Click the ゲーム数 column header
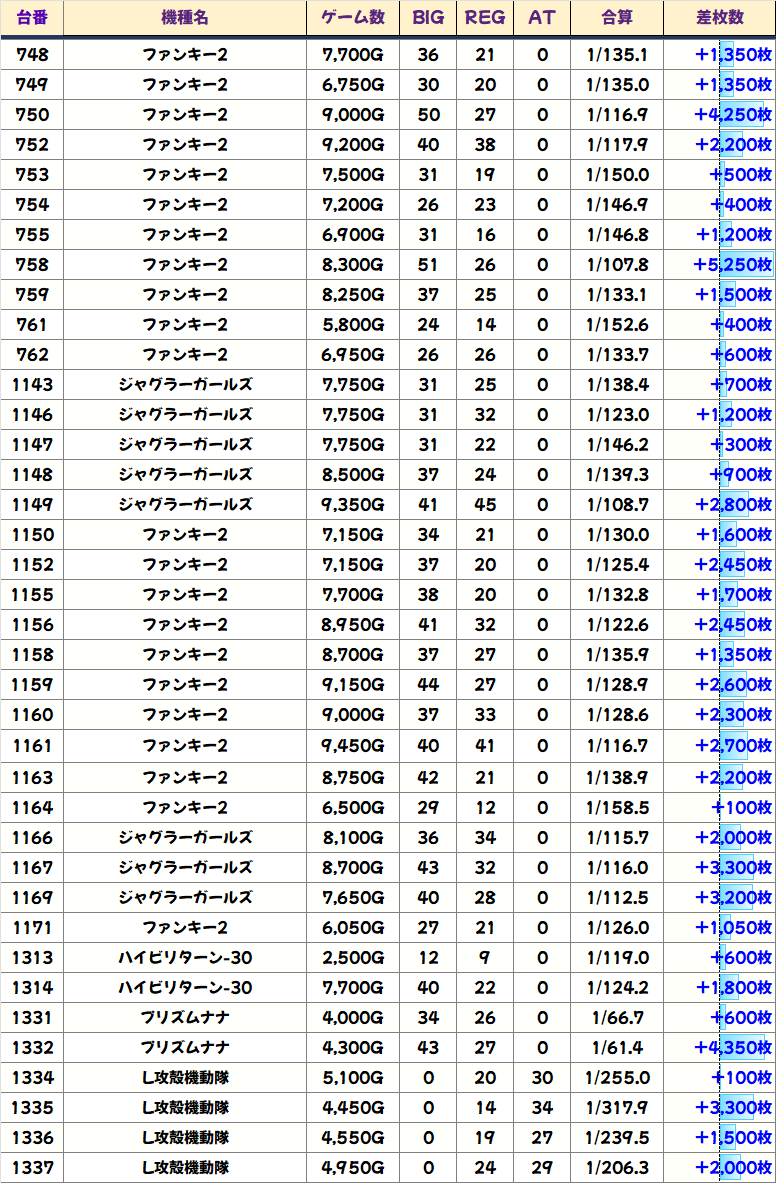 coord(353,18)
